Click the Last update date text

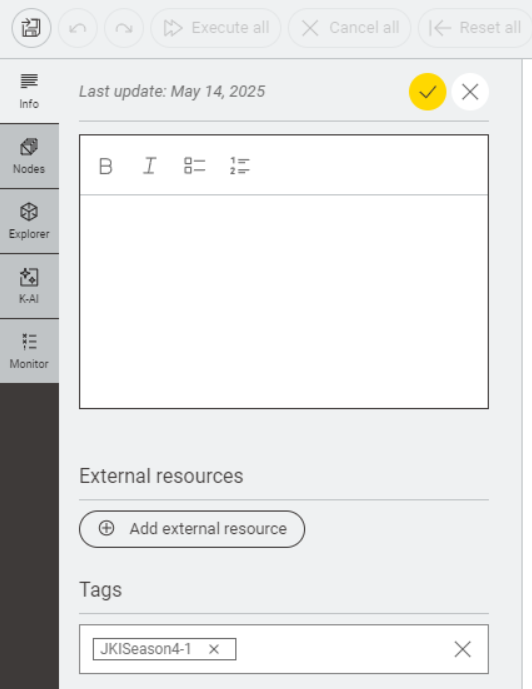172,91
